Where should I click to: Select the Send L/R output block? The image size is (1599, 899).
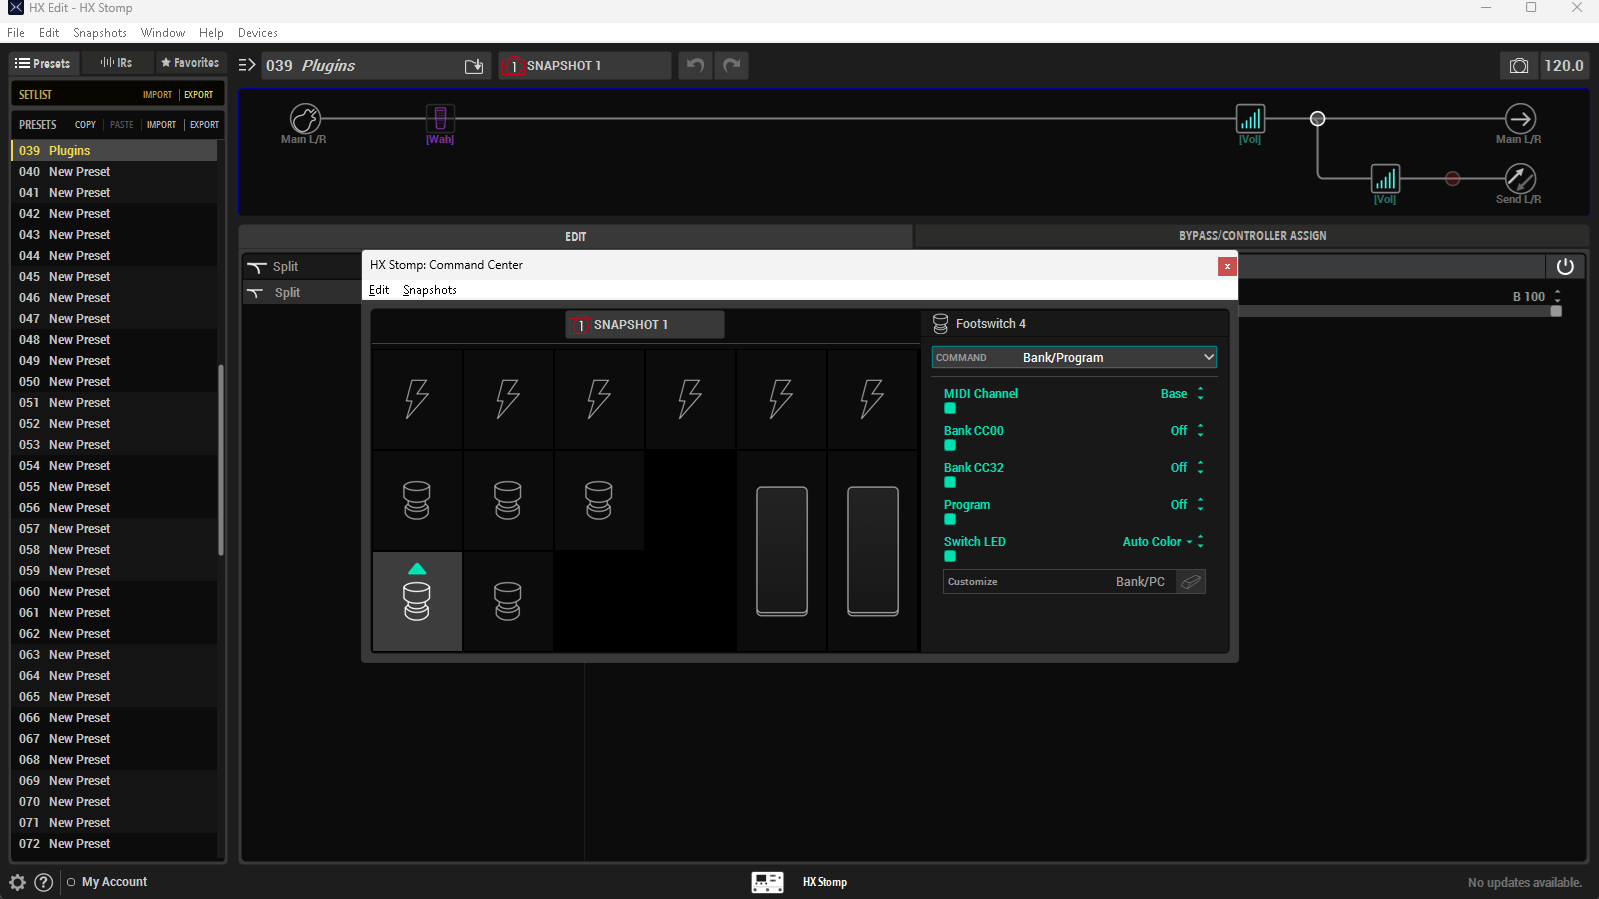1519,179
